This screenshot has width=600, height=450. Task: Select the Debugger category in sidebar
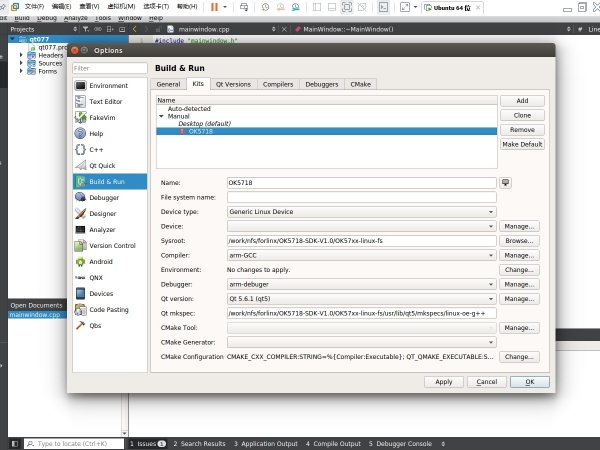point(104,198)
